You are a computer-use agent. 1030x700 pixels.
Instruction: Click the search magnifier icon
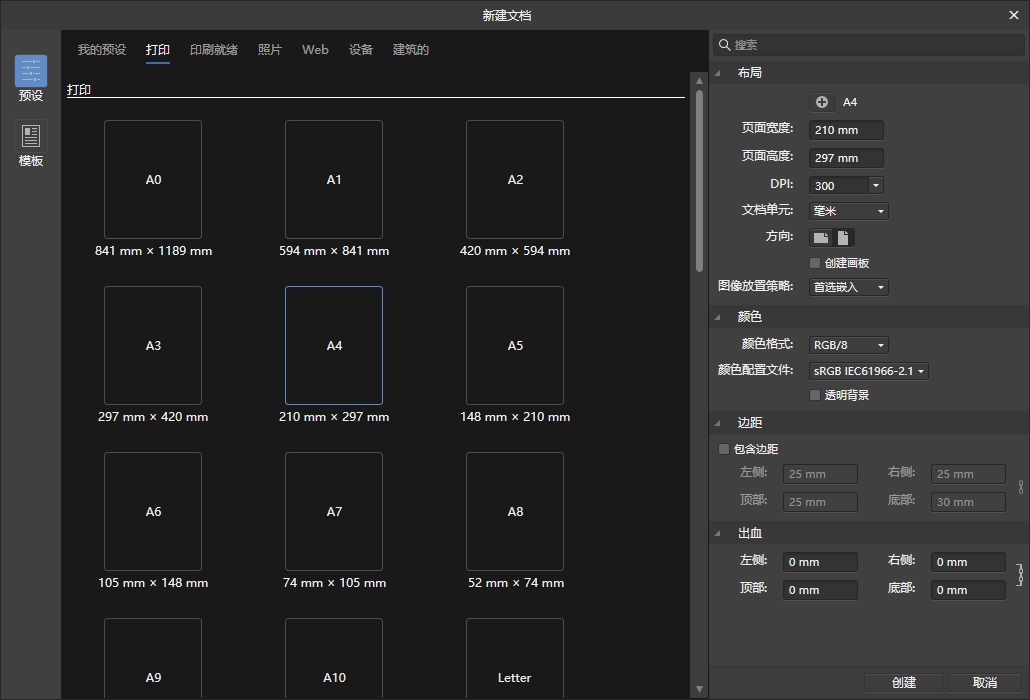(x=724, y=45)
